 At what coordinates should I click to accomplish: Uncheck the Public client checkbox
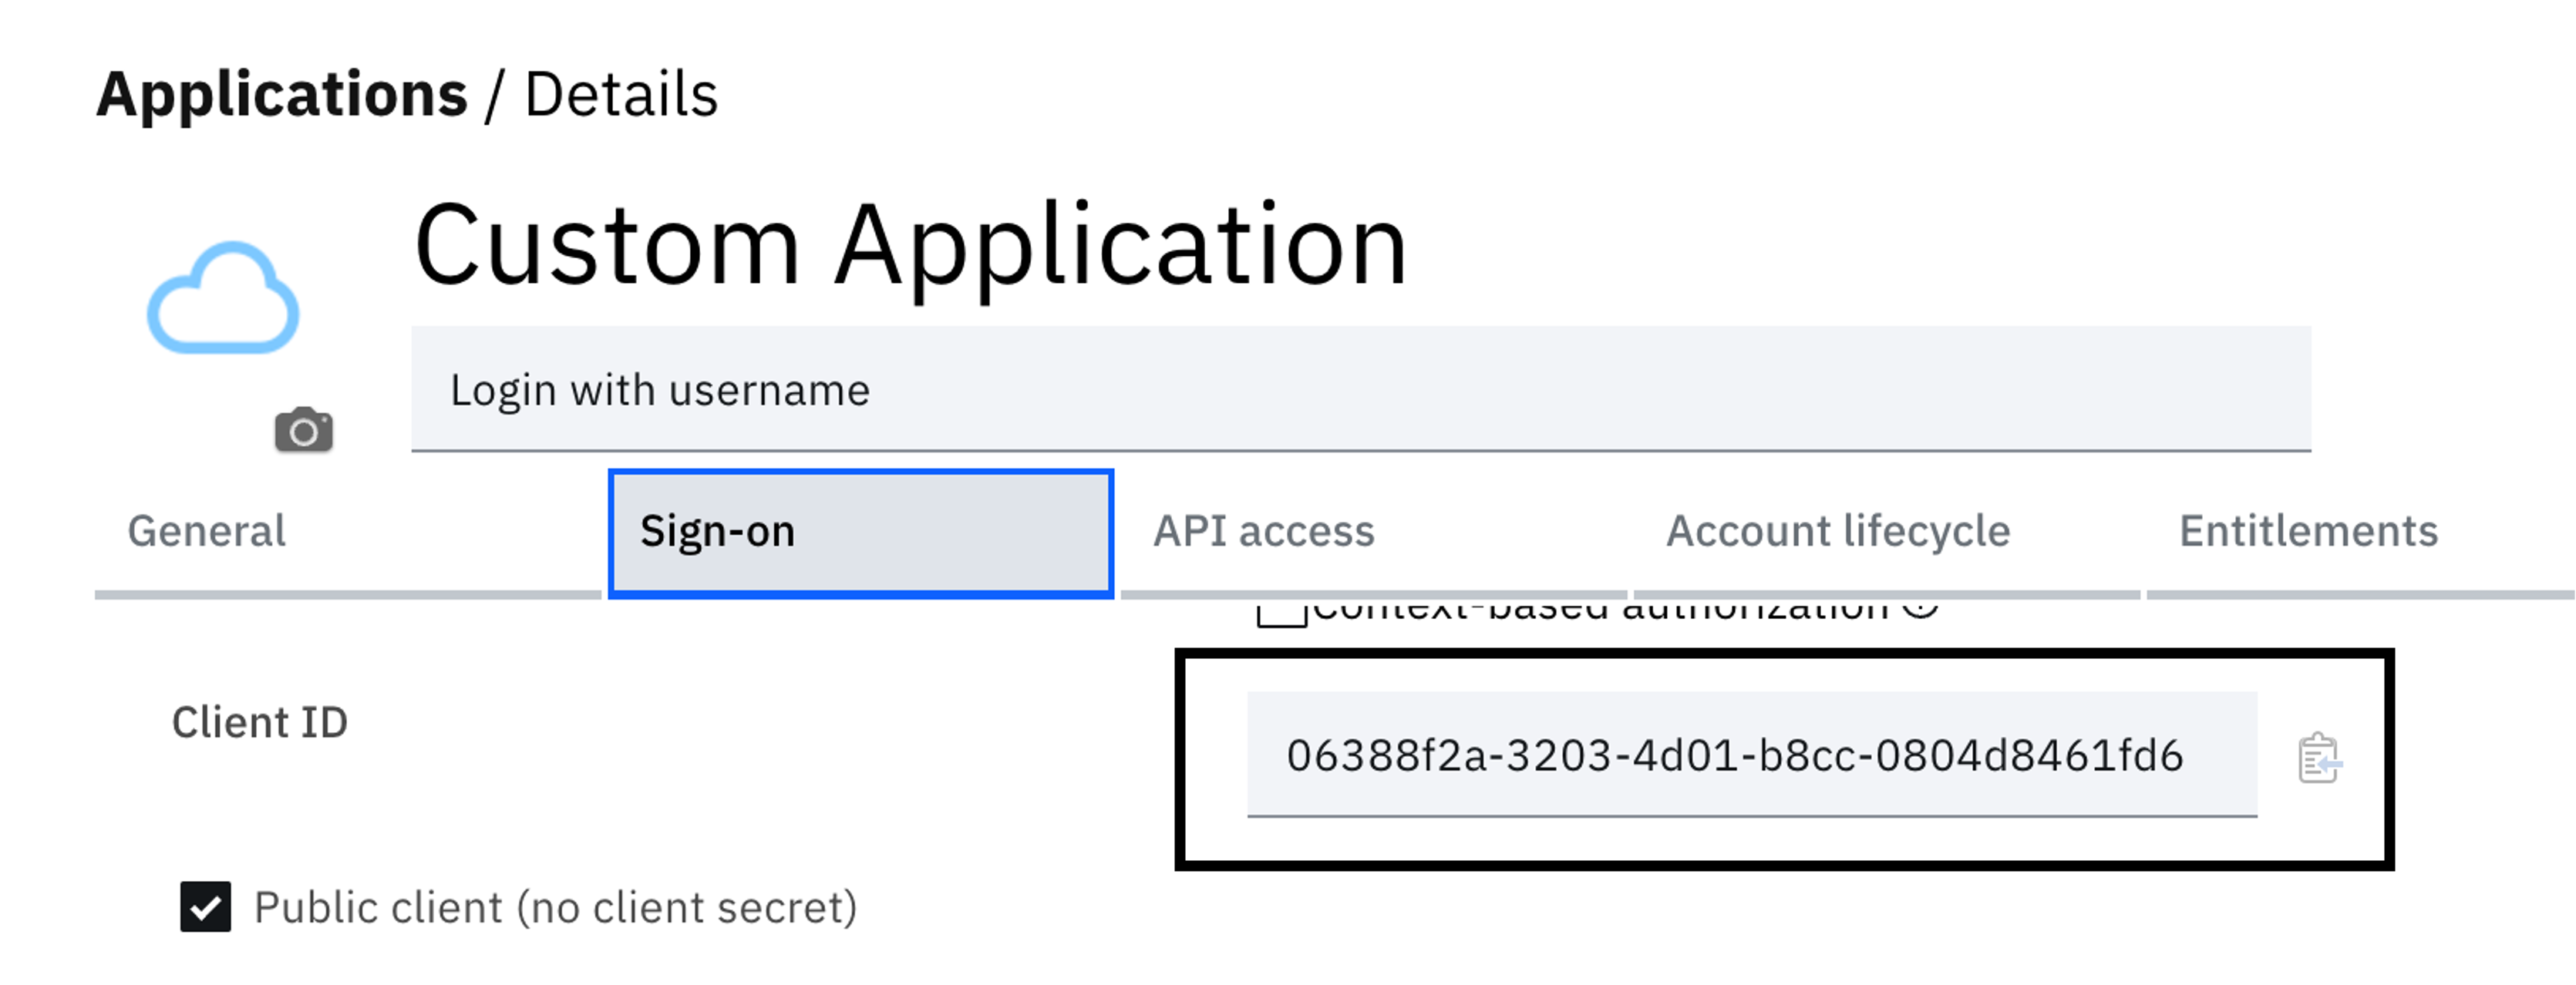(x=205, y=906)
